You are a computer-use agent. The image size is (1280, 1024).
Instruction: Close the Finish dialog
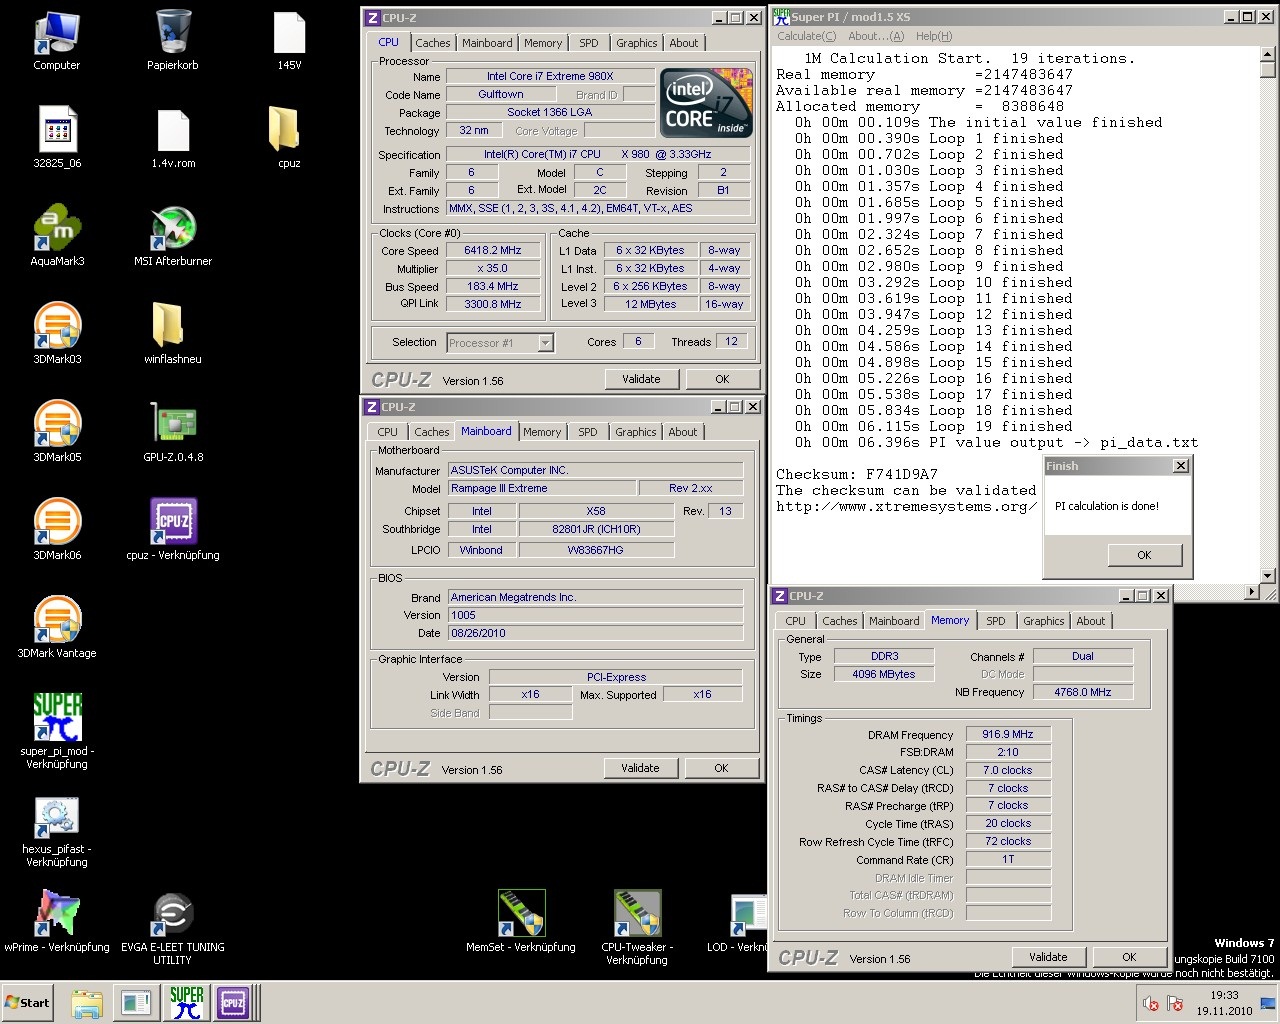click(x=1181, y=466)
